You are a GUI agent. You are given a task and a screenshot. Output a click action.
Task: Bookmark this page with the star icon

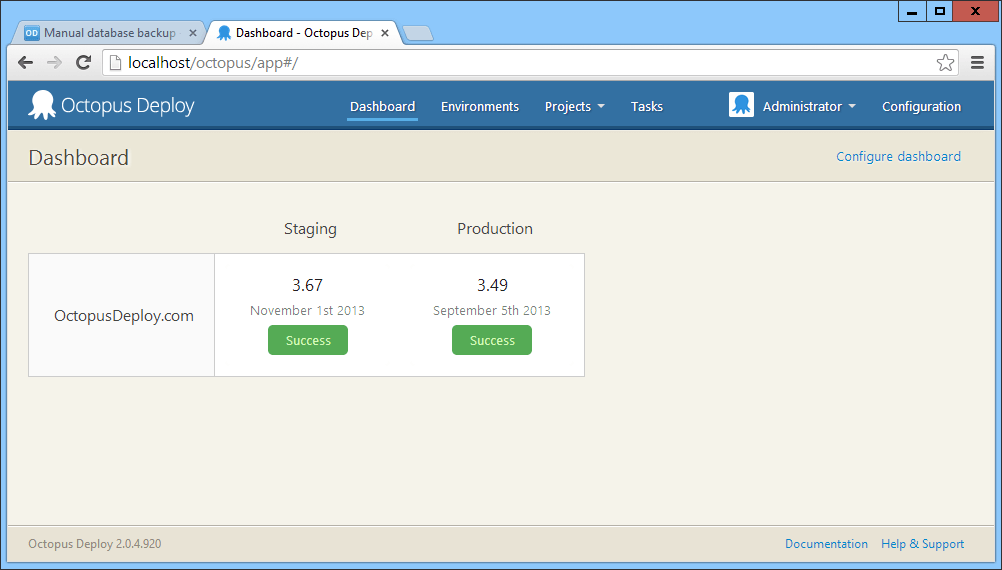click(945, 63)
